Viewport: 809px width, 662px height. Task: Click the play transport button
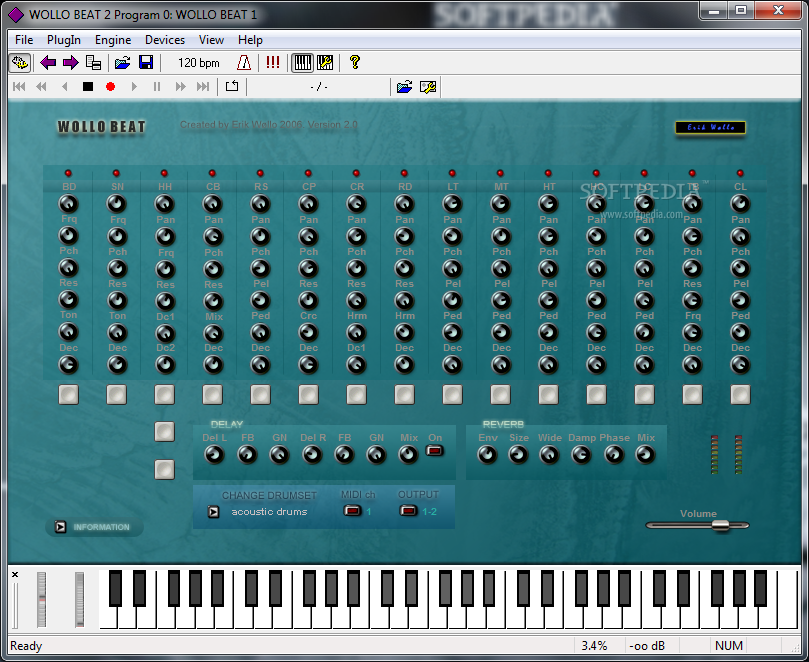(134, 87)
